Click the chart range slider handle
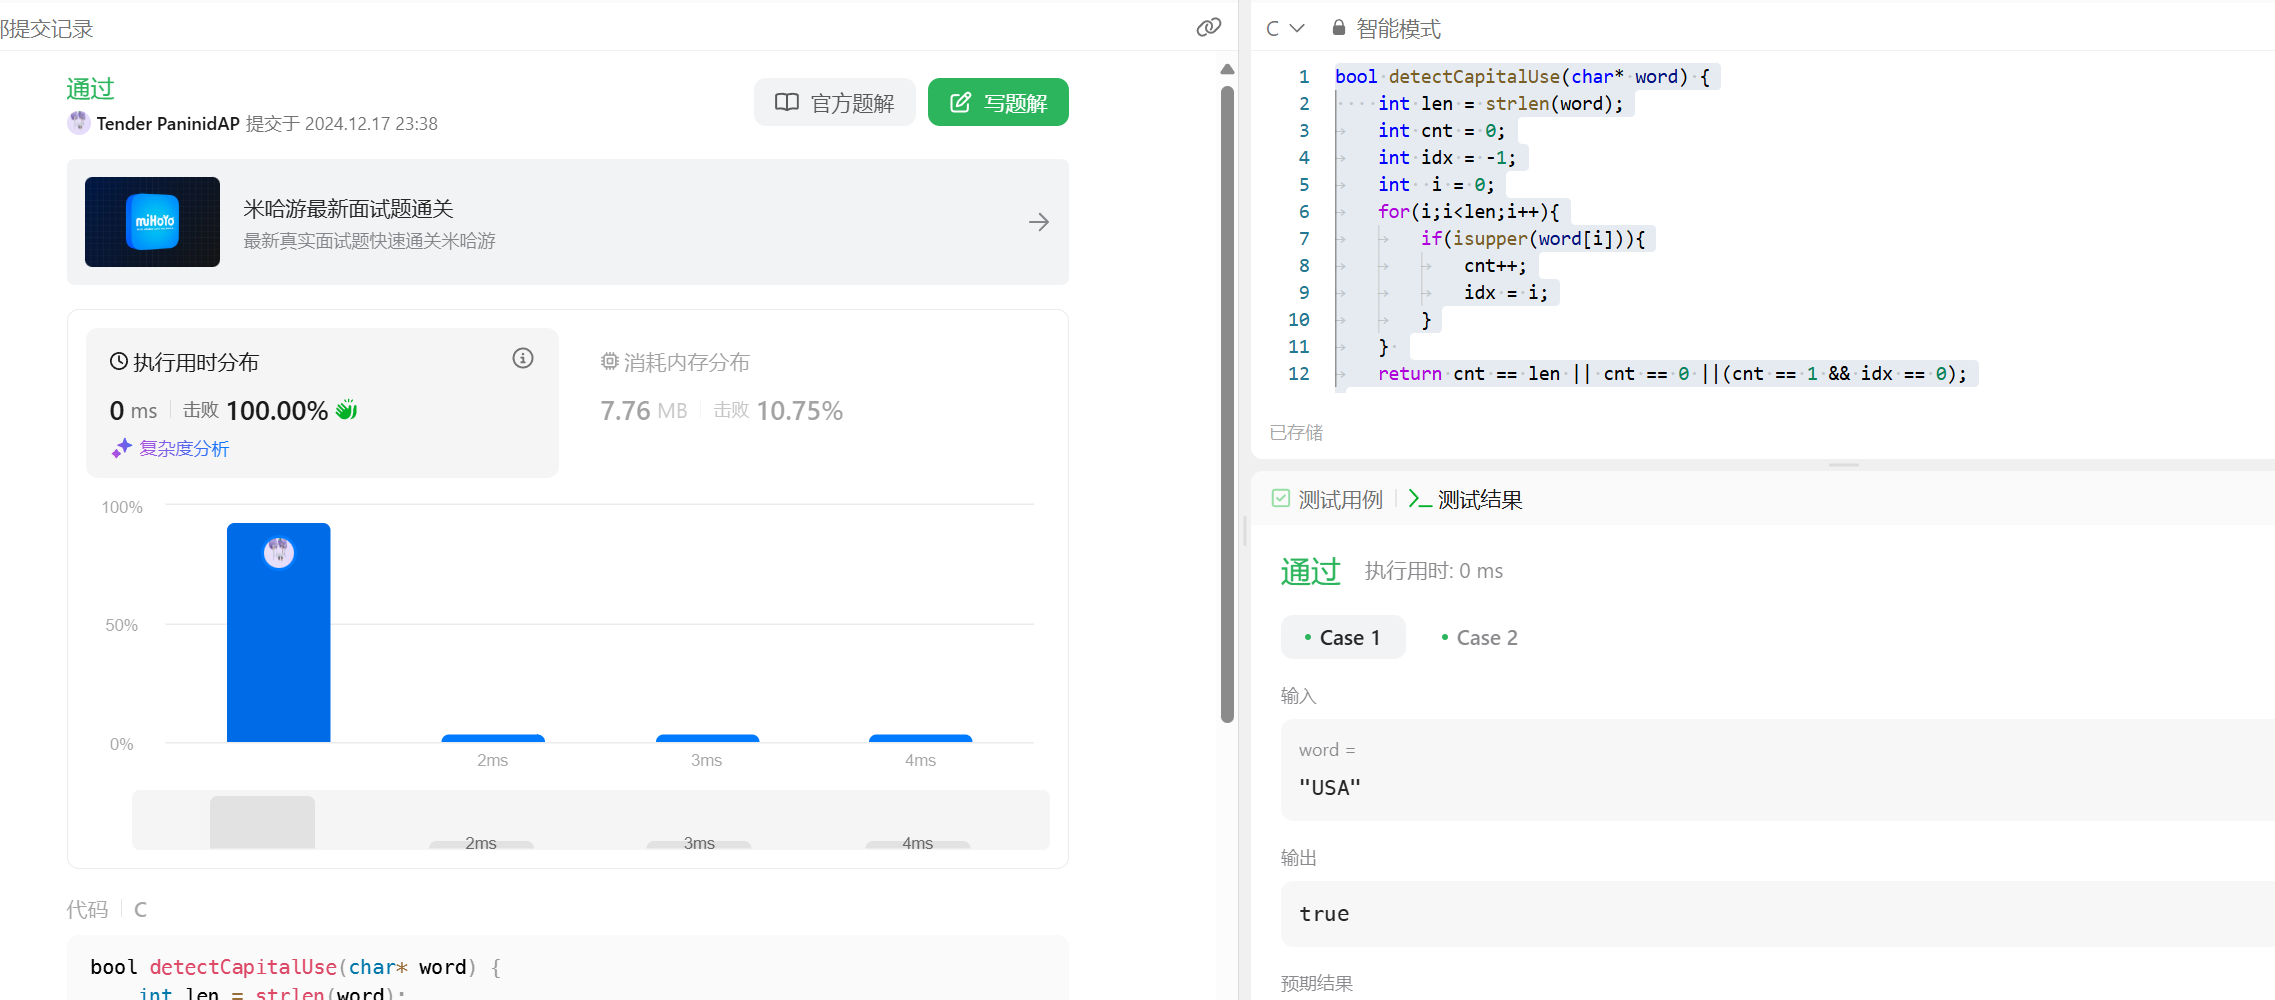The height and width of the screenshot is (1000, 2275). (262, 822)
